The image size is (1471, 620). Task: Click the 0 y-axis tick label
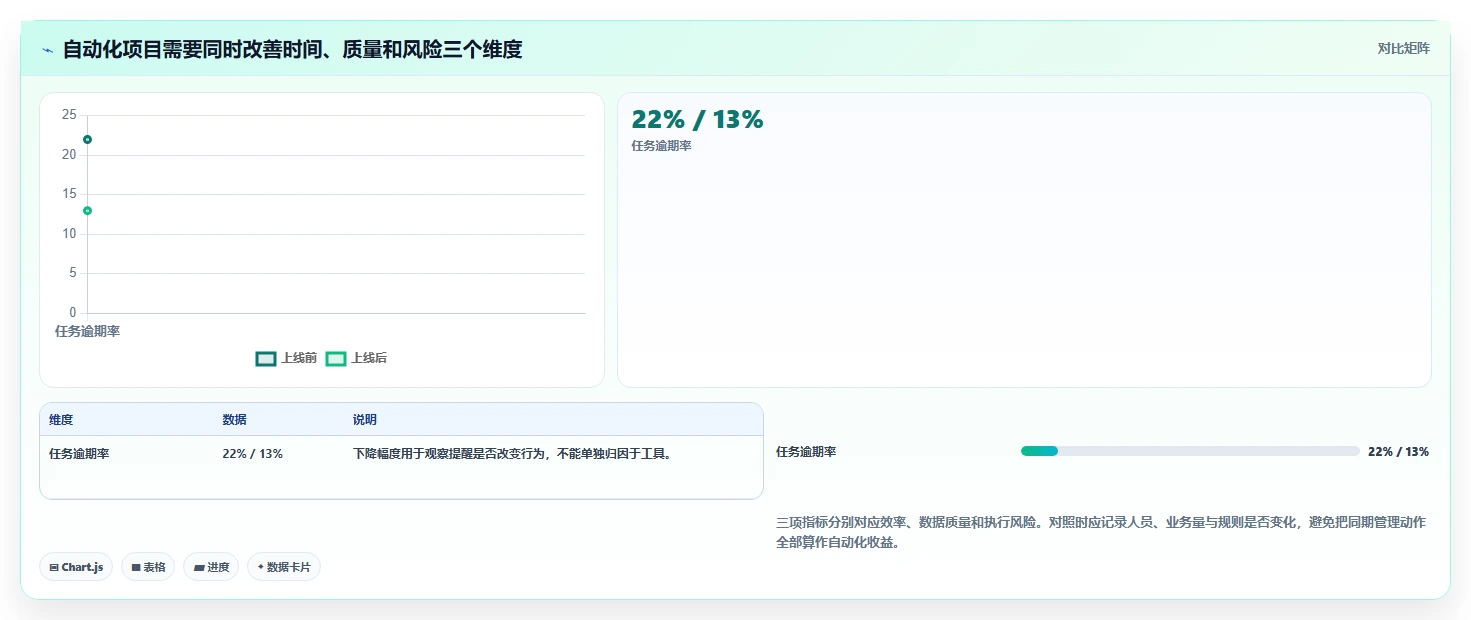(x=73, y=313)
